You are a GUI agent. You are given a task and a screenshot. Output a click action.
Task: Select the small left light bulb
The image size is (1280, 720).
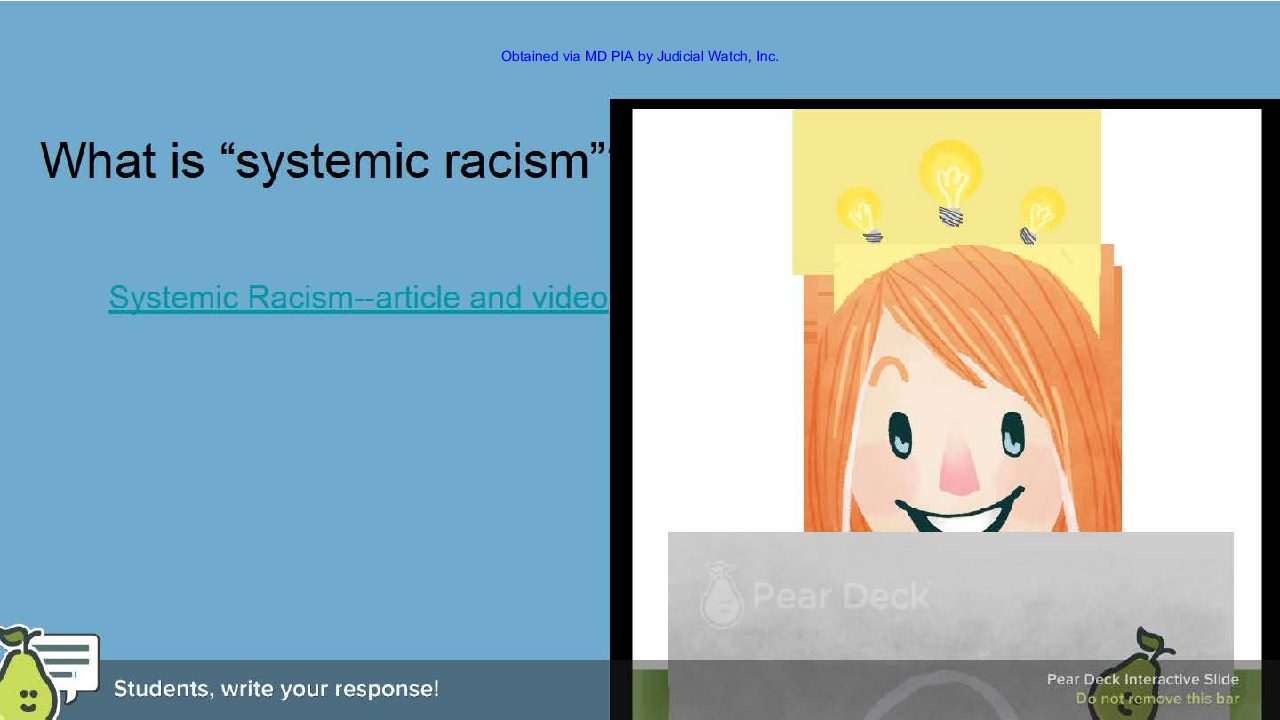(859, 213)
